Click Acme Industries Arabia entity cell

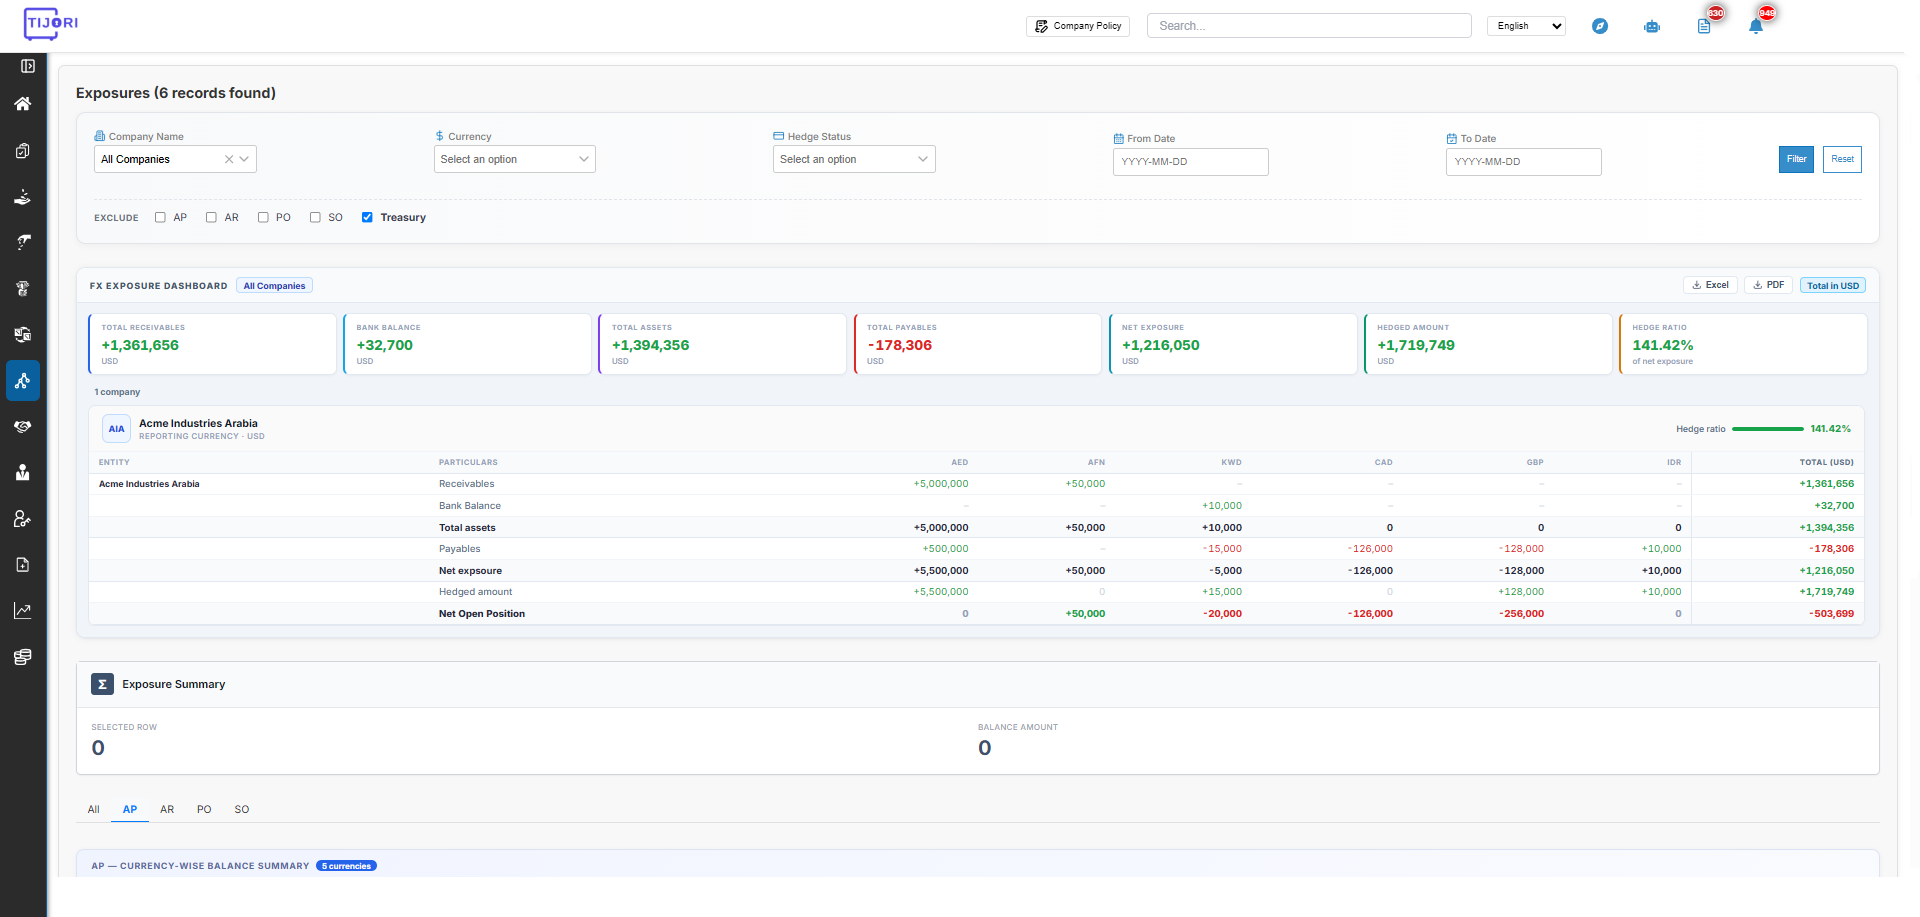[149, 484]
